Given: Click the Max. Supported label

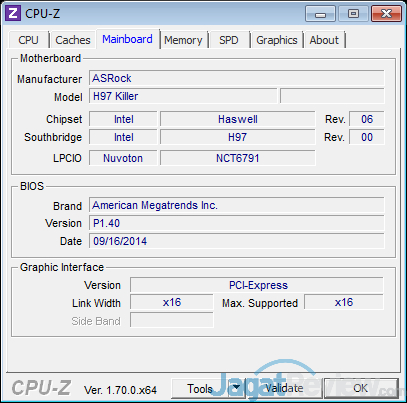Looking at the screenshot, I should coord(260,303).
